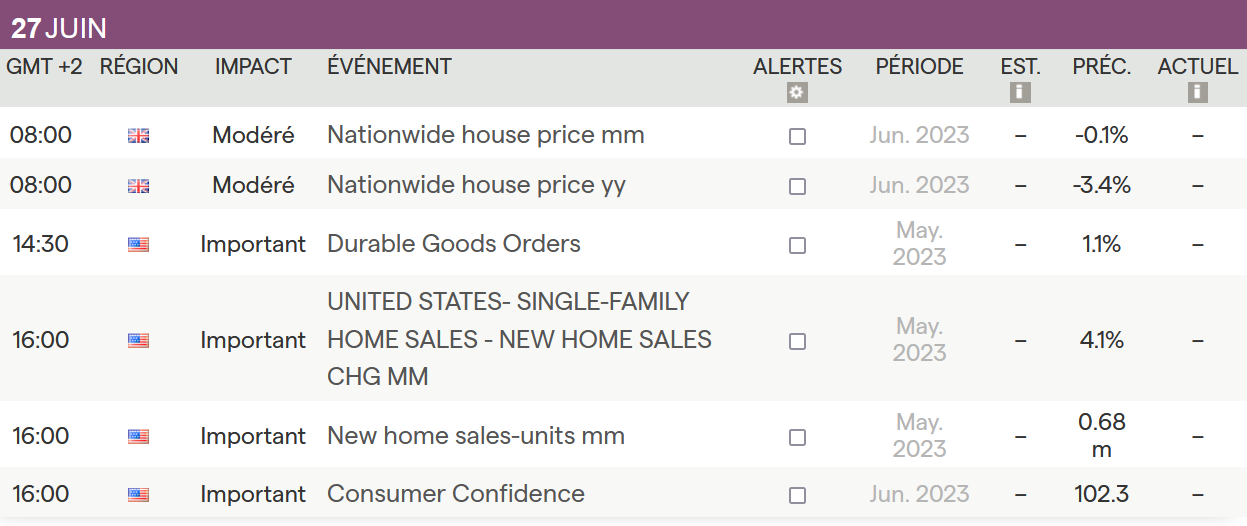
Task: Select the Nationwide house price mm event
Action: [x=485, y=135]
